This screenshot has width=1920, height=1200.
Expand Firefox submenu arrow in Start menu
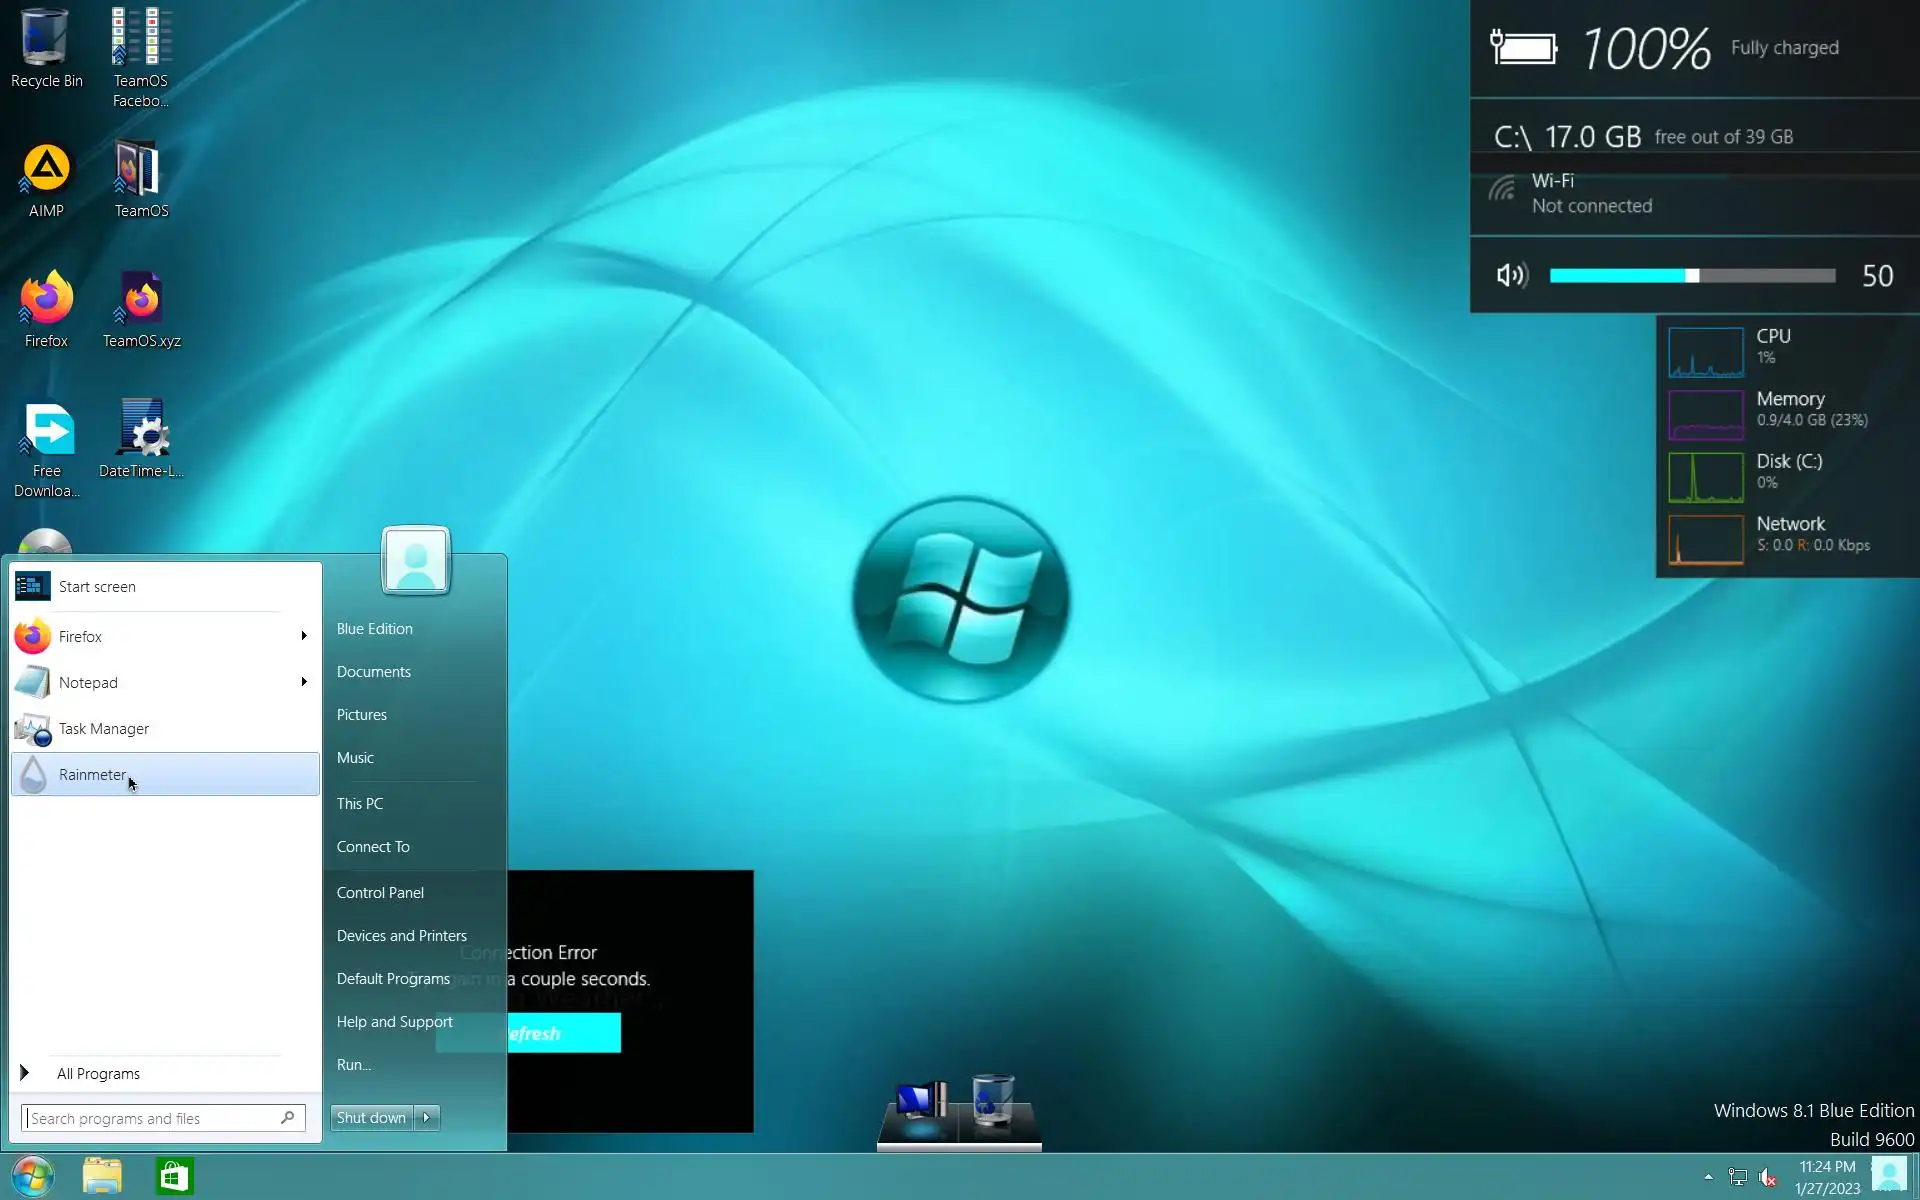click(x=304, y=636)
